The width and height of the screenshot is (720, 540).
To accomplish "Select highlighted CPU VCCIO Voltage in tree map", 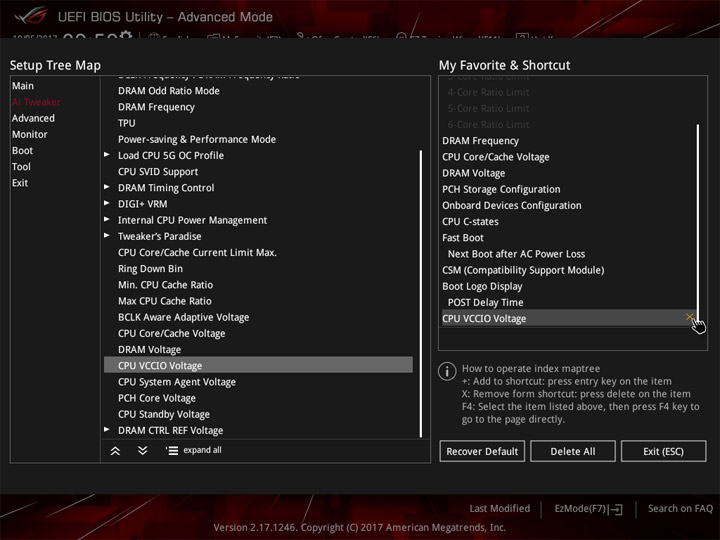I will click(258, 366).
